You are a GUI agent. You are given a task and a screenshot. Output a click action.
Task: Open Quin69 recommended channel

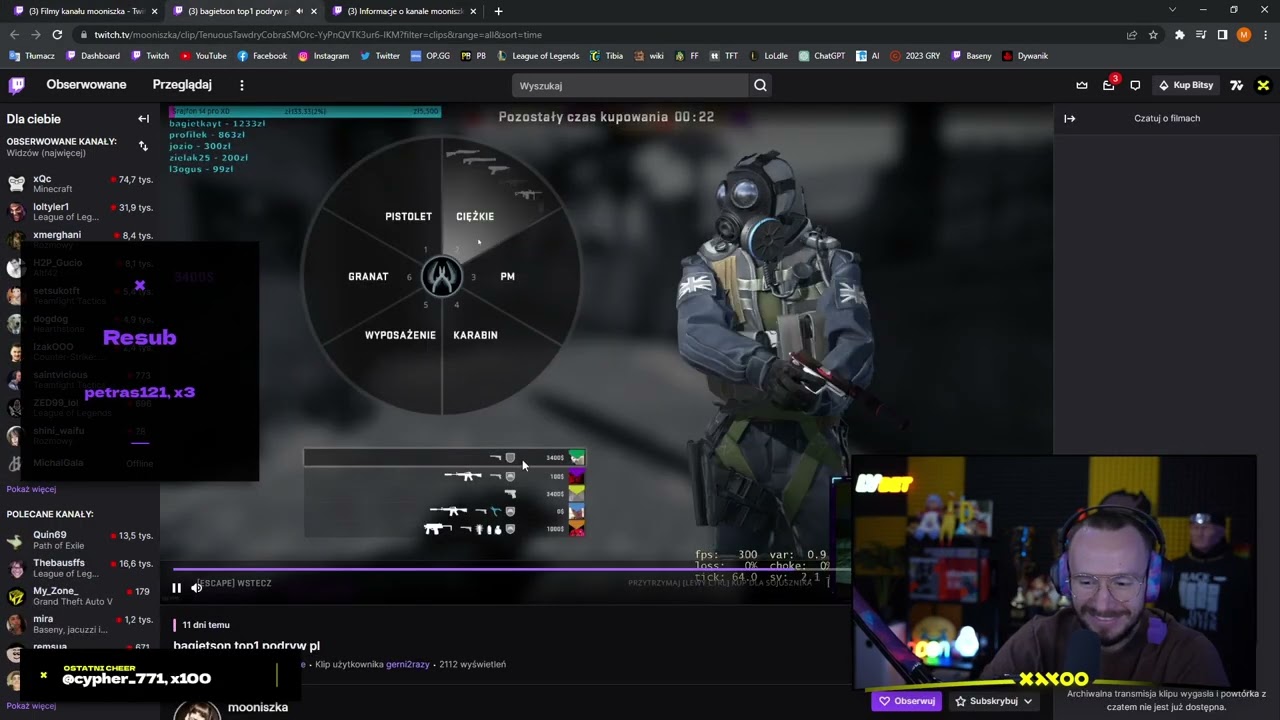(80, 539)
